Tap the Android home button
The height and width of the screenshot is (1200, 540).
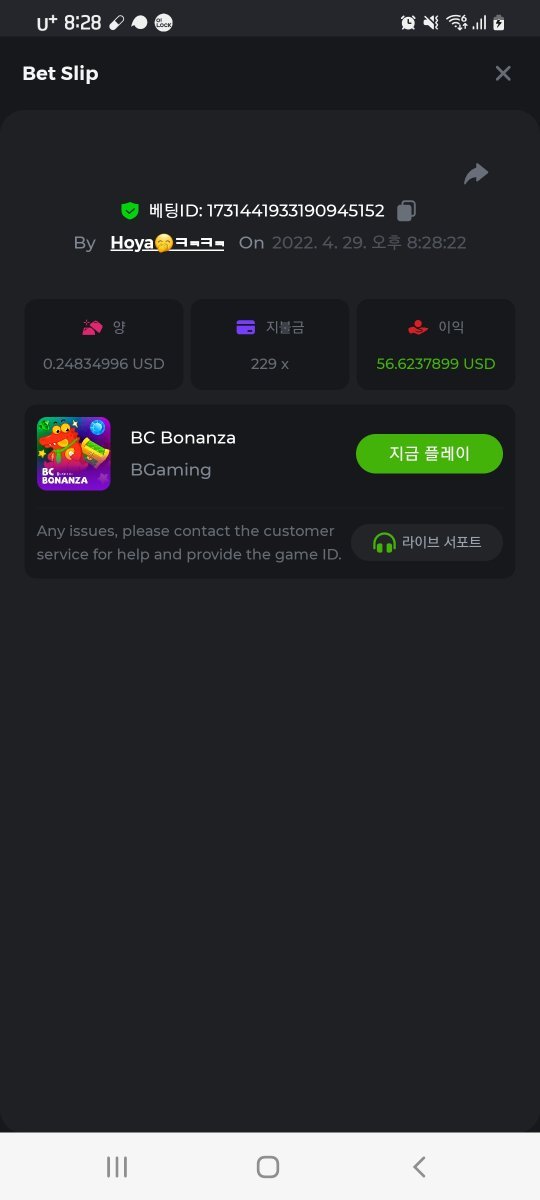tap(268, 1166)
